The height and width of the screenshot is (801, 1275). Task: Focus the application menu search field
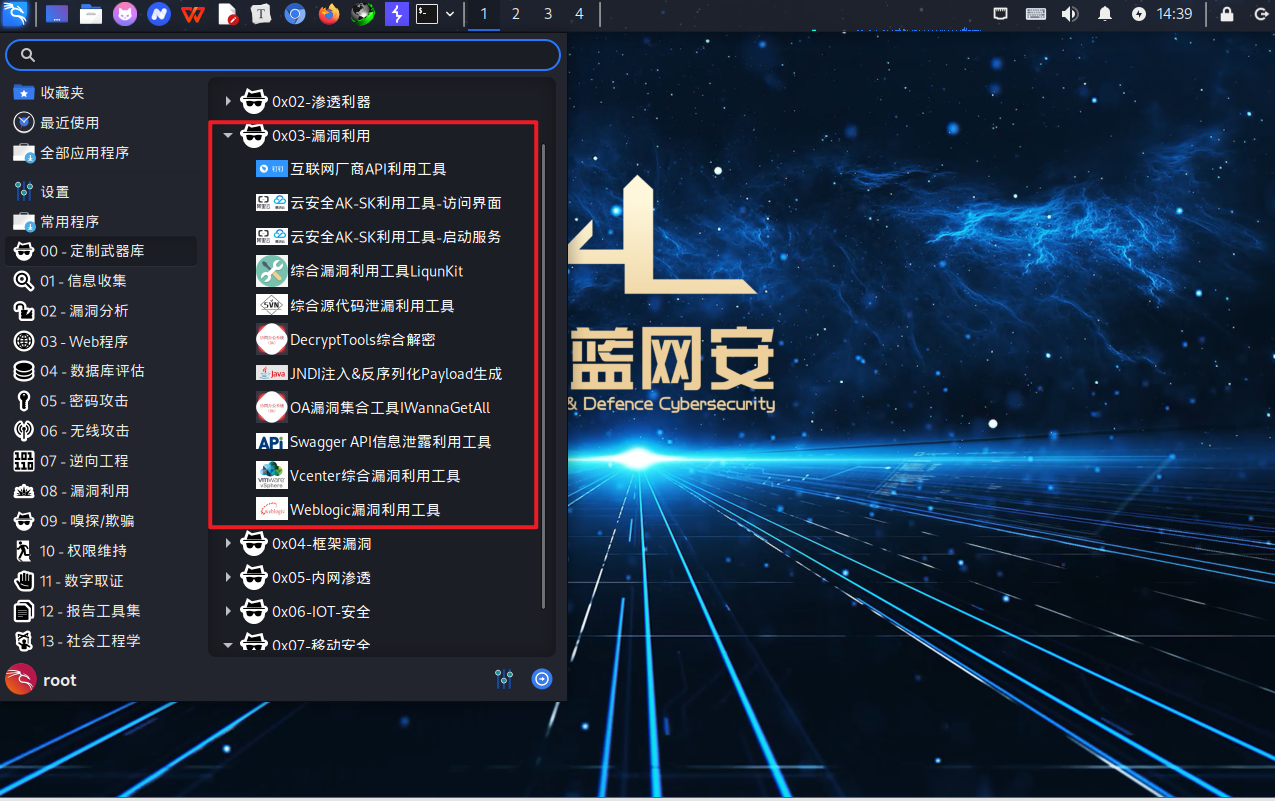click(283, 55)
